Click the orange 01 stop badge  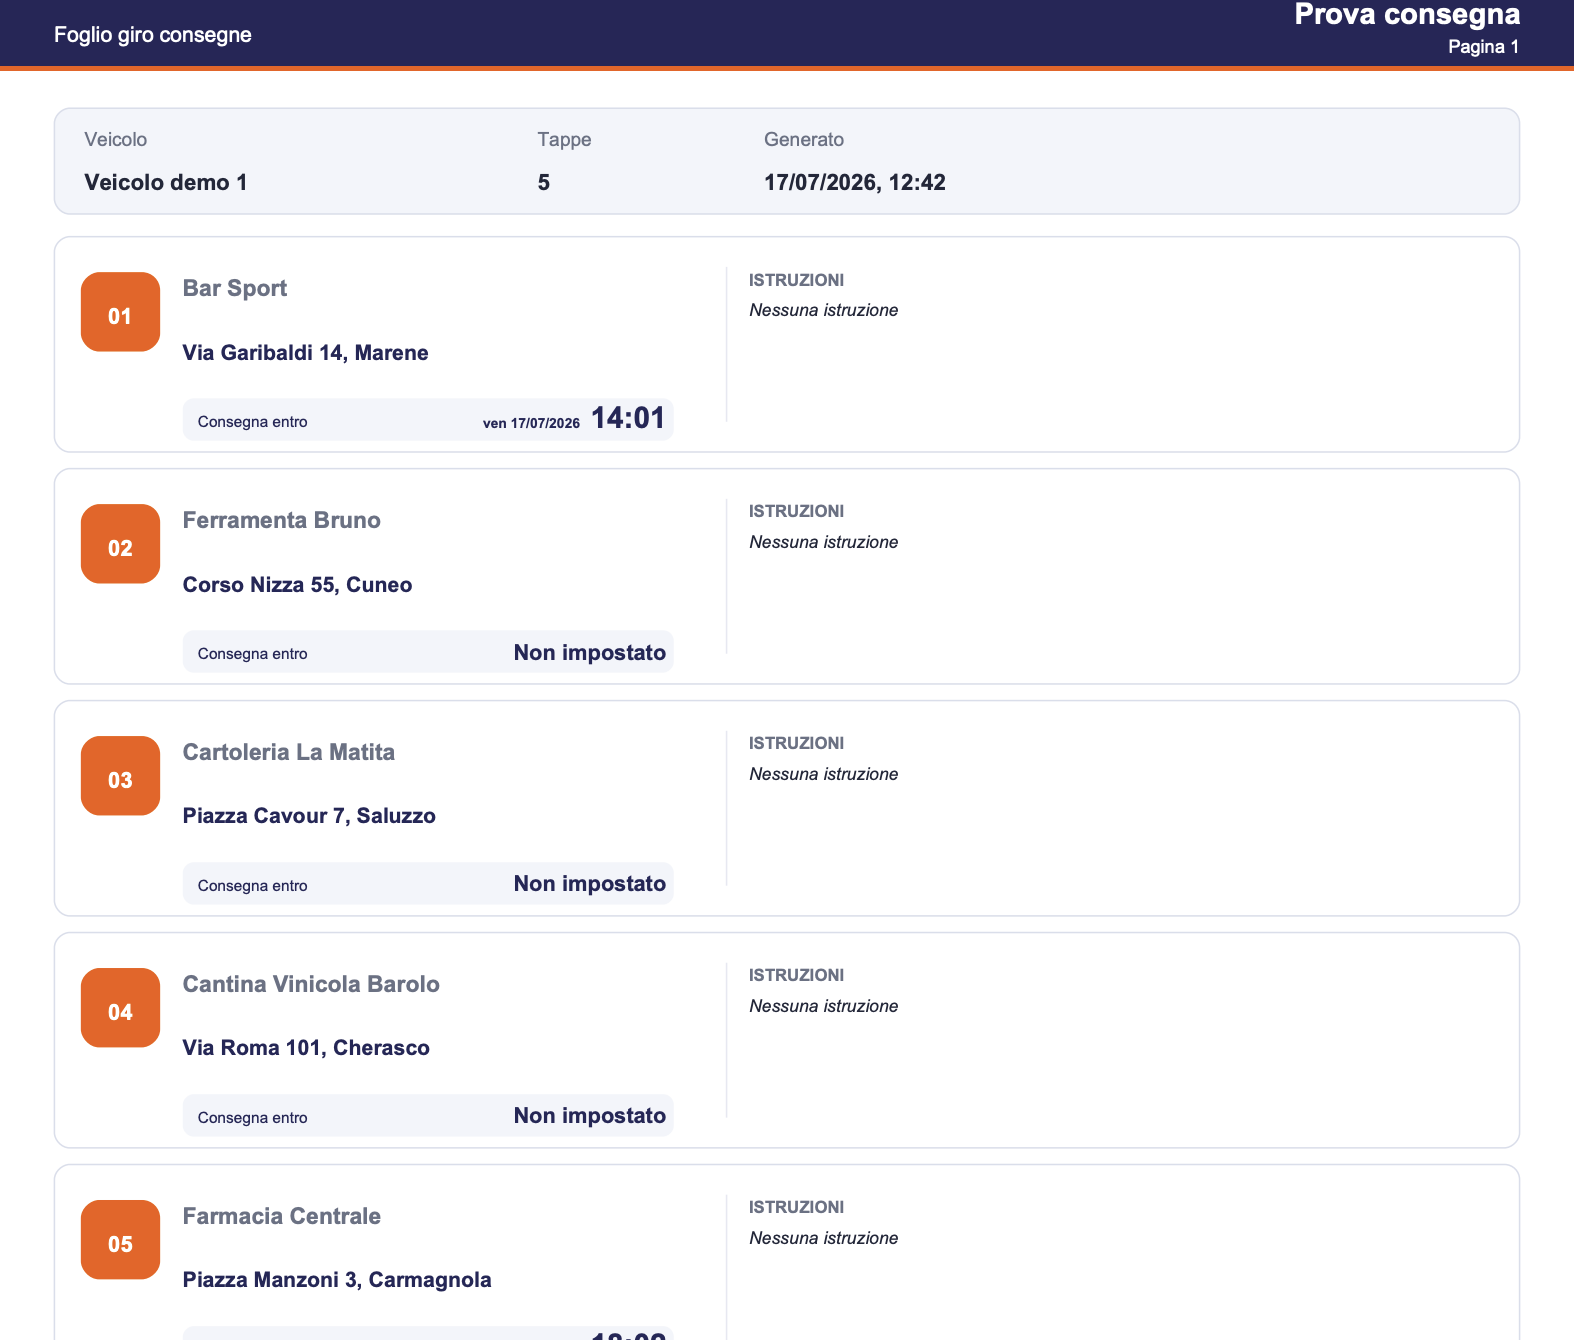click(x=120, y=312)
